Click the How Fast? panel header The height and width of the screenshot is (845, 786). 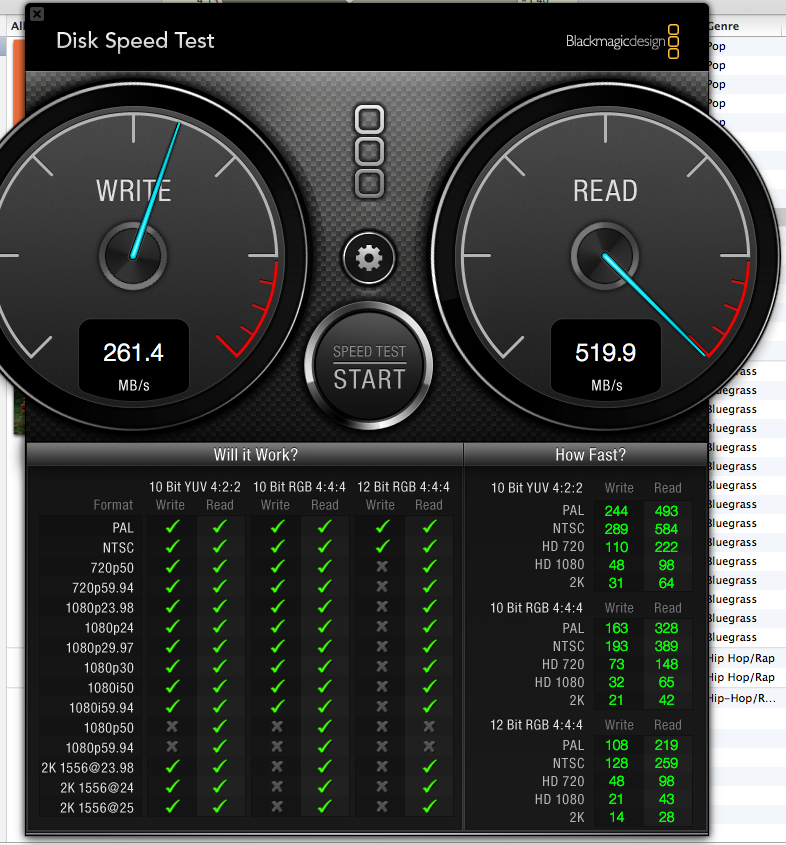[586, 455]
